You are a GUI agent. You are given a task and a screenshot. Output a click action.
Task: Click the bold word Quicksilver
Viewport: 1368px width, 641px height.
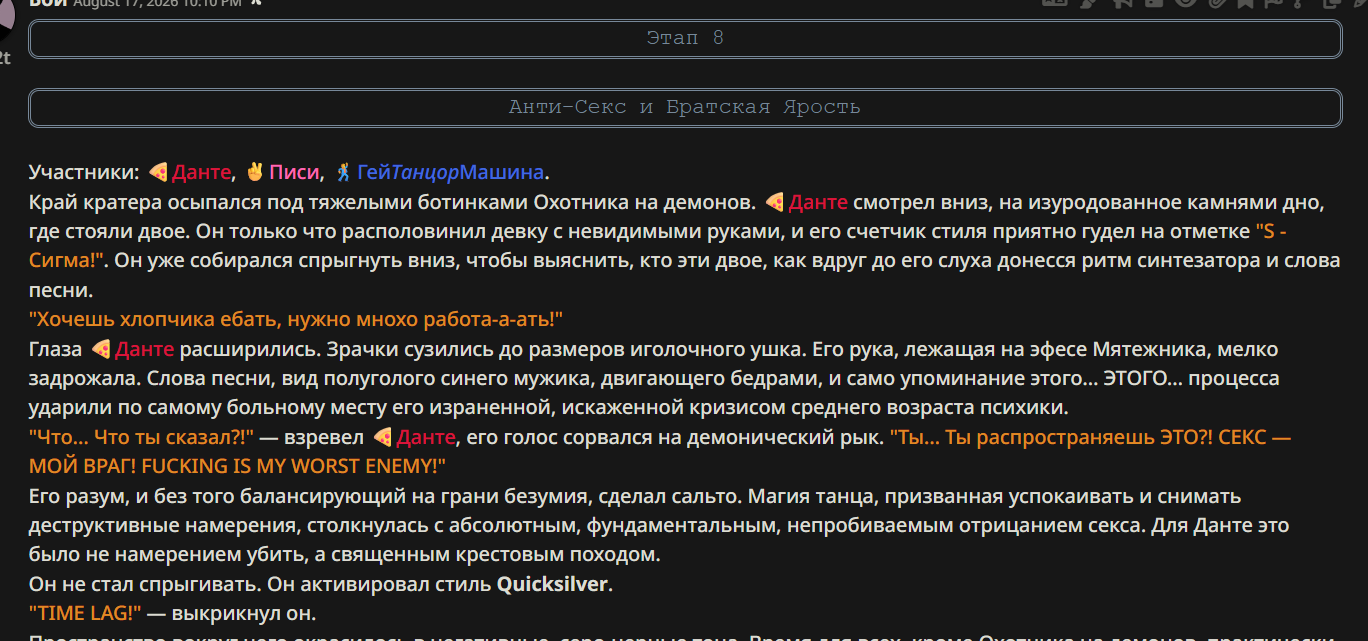click(552, 584)
